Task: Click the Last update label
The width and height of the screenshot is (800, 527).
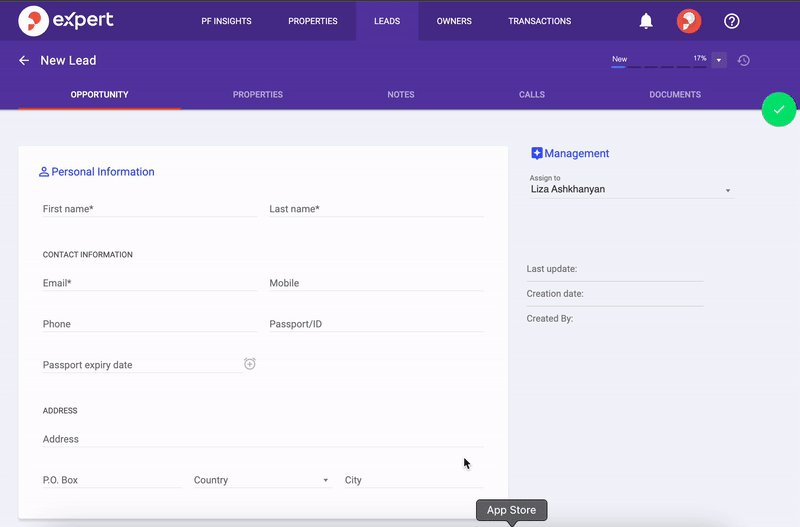Action: point(552,269)
